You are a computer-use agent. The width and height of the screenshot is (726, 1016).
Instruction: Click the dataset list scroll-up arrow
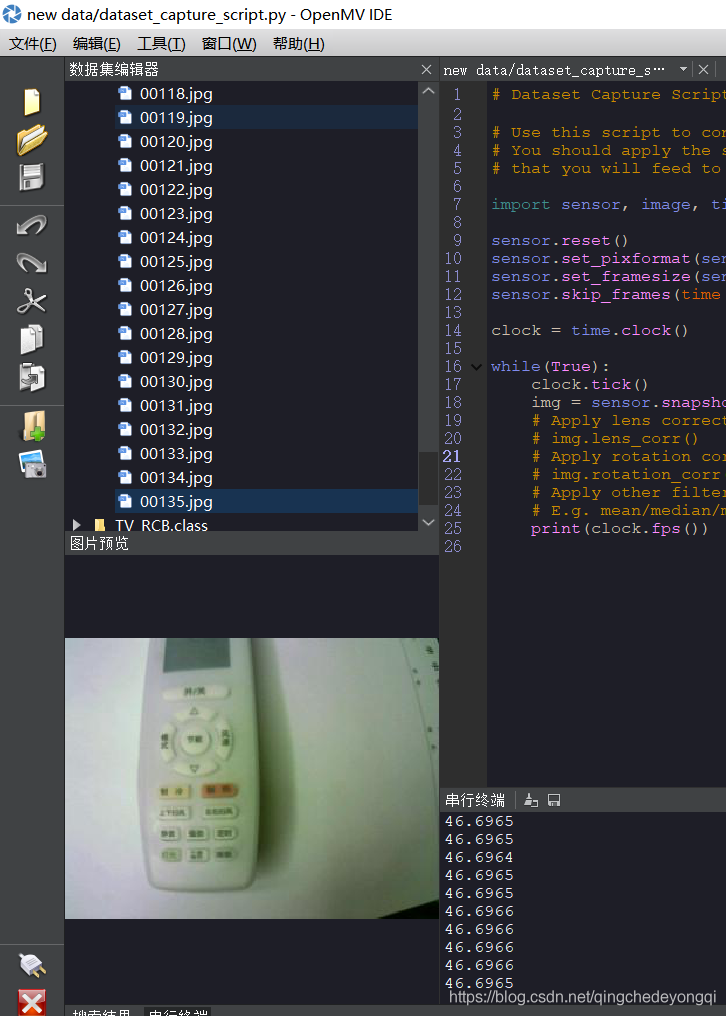428,91
